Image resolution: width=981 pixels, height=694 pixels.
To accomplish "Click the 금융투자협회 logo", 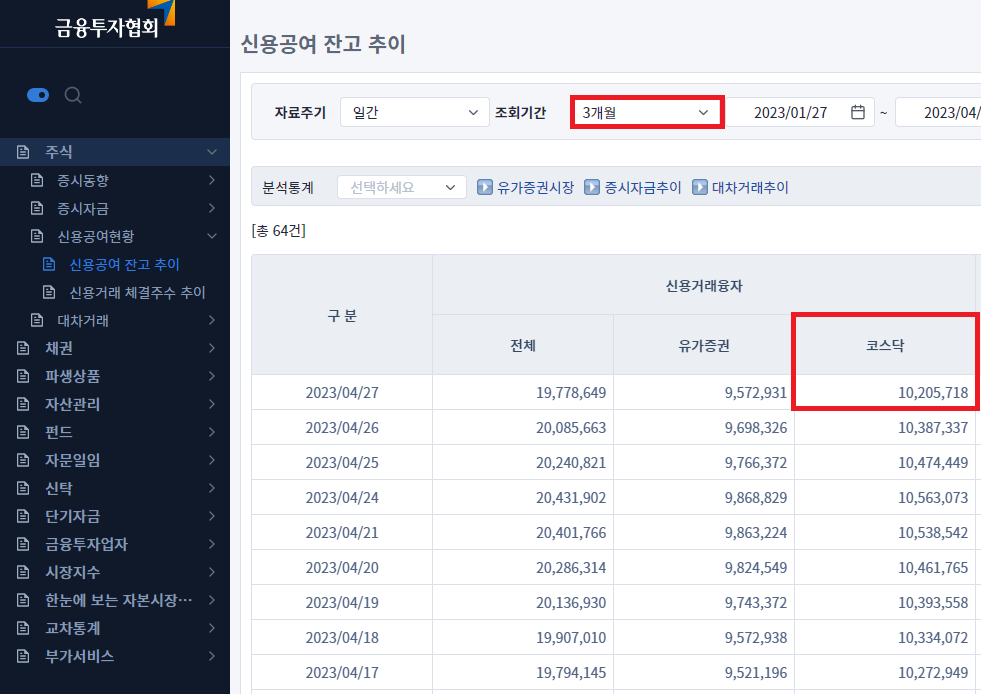I will [114, 20].
